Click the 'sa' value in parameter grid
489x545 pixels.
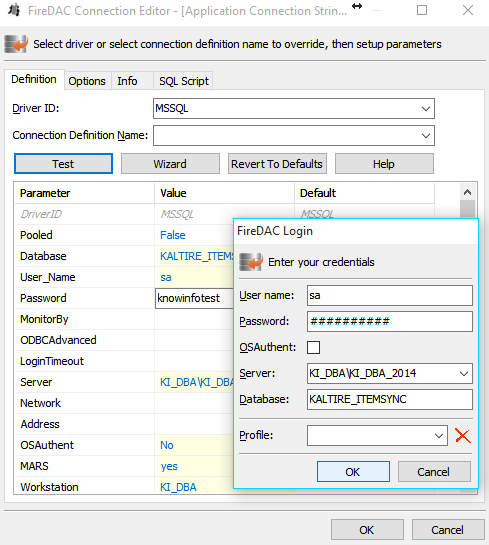point(166,277)
